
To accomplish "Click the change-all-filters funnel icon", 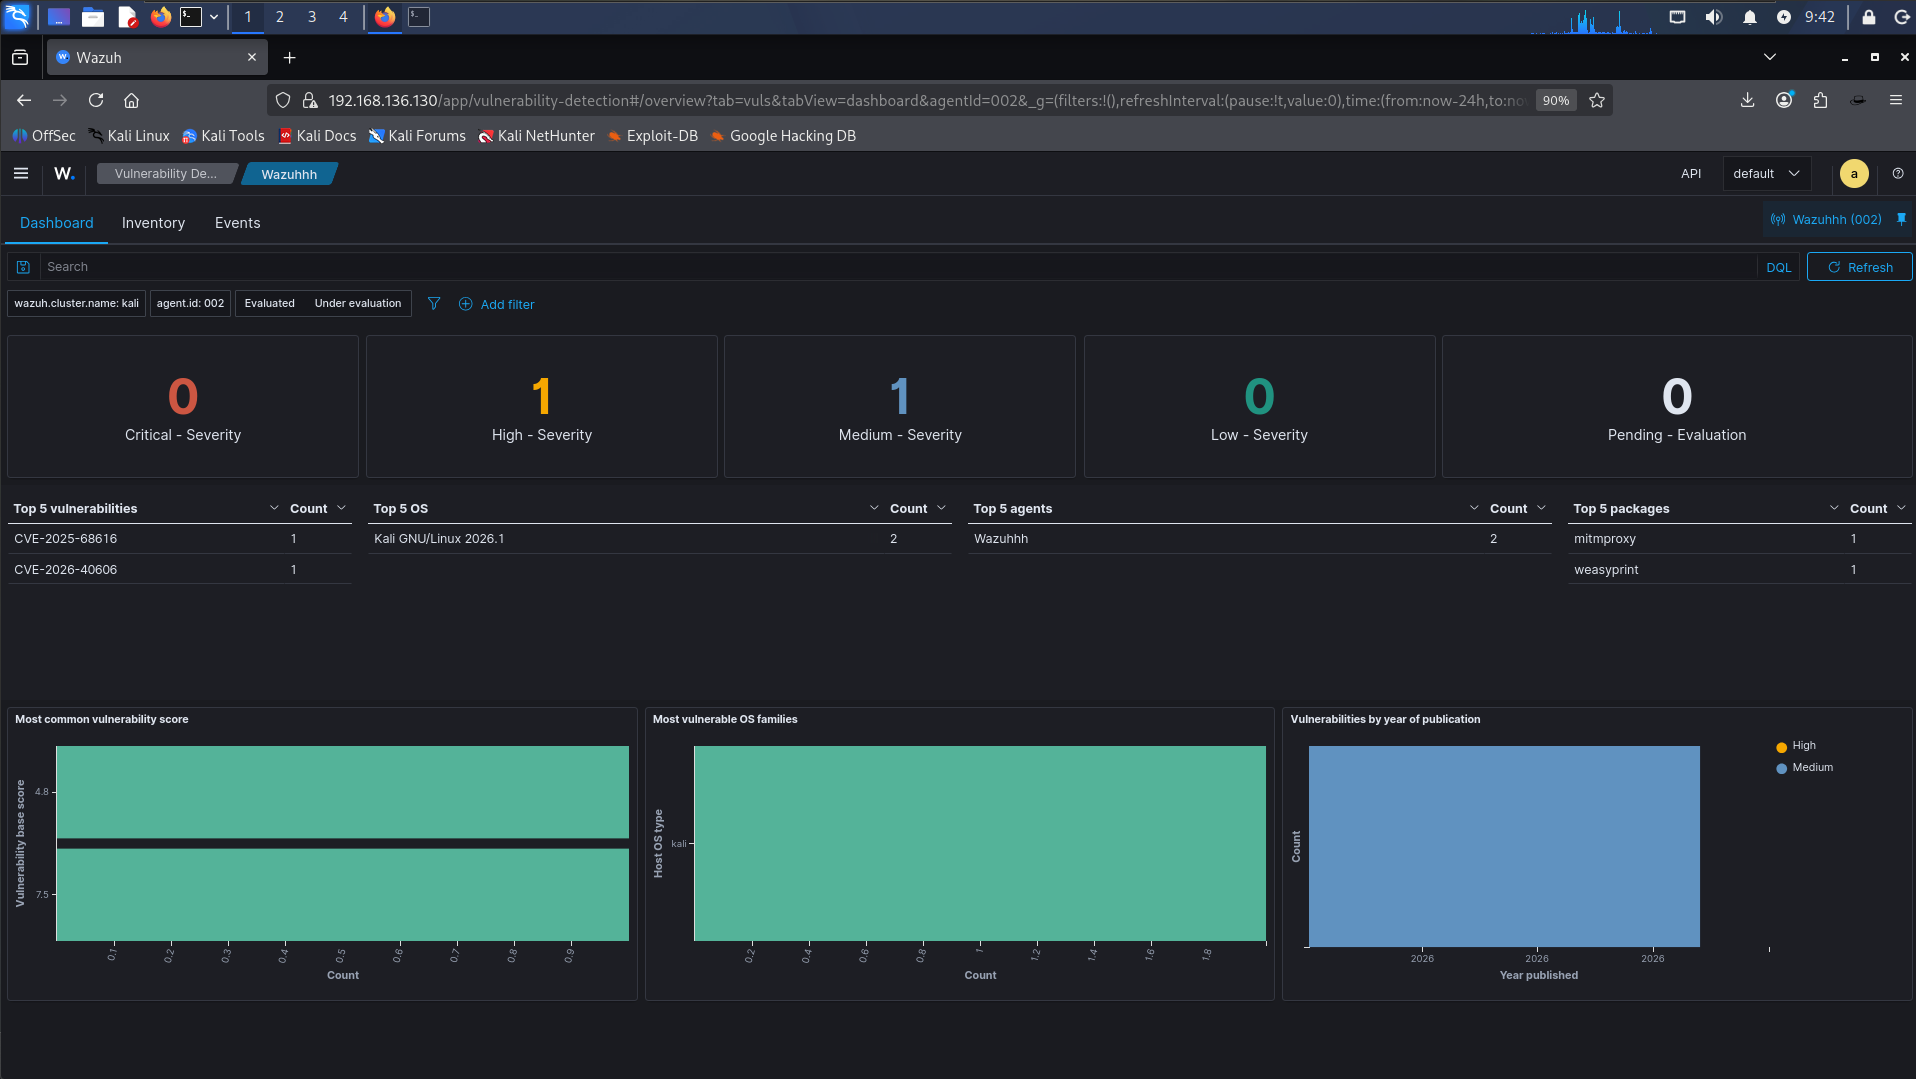I will click(x=434, y=304).
